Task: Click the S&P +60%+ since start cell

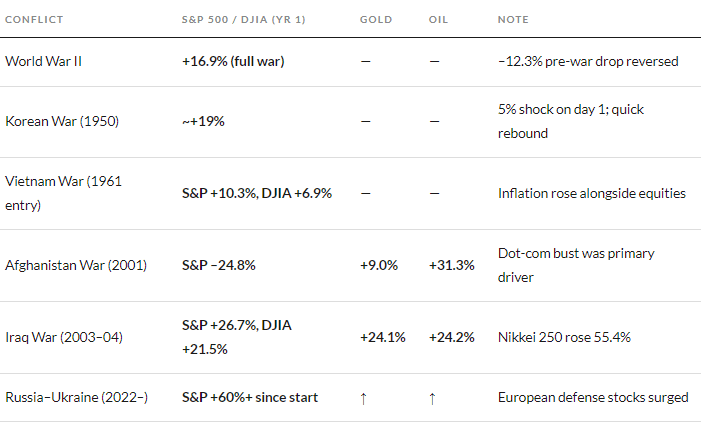Action: (250, 398)
